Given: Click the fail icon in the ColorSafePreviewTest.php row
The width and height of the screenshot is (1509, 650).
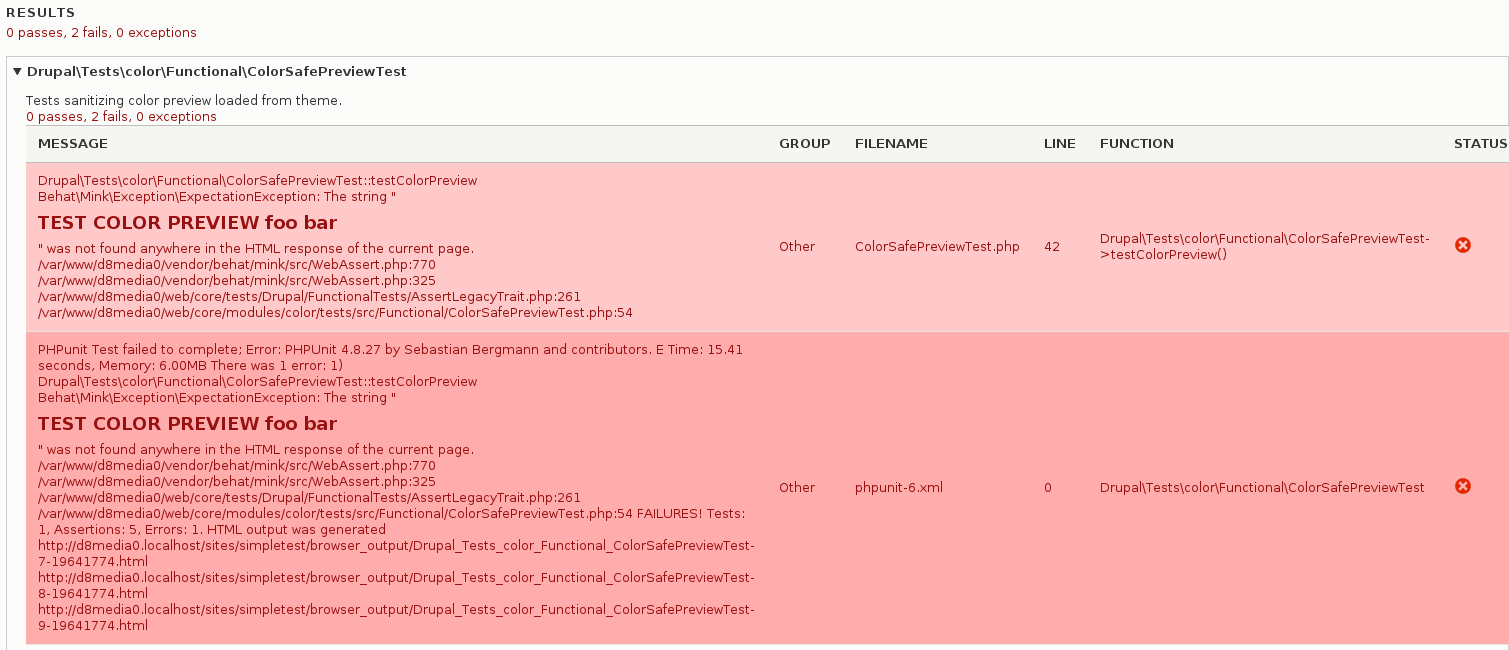Looking at the screenshot, I should click(x=1462, y=245).
